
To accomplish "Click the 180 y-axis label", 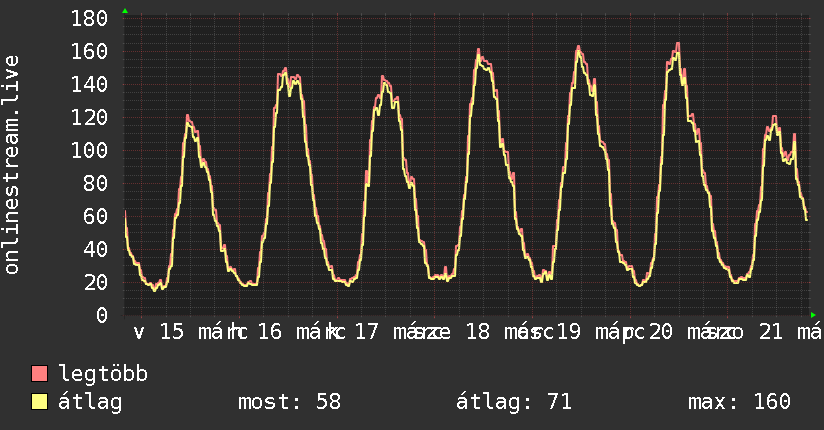I will (x=89, y=19).
